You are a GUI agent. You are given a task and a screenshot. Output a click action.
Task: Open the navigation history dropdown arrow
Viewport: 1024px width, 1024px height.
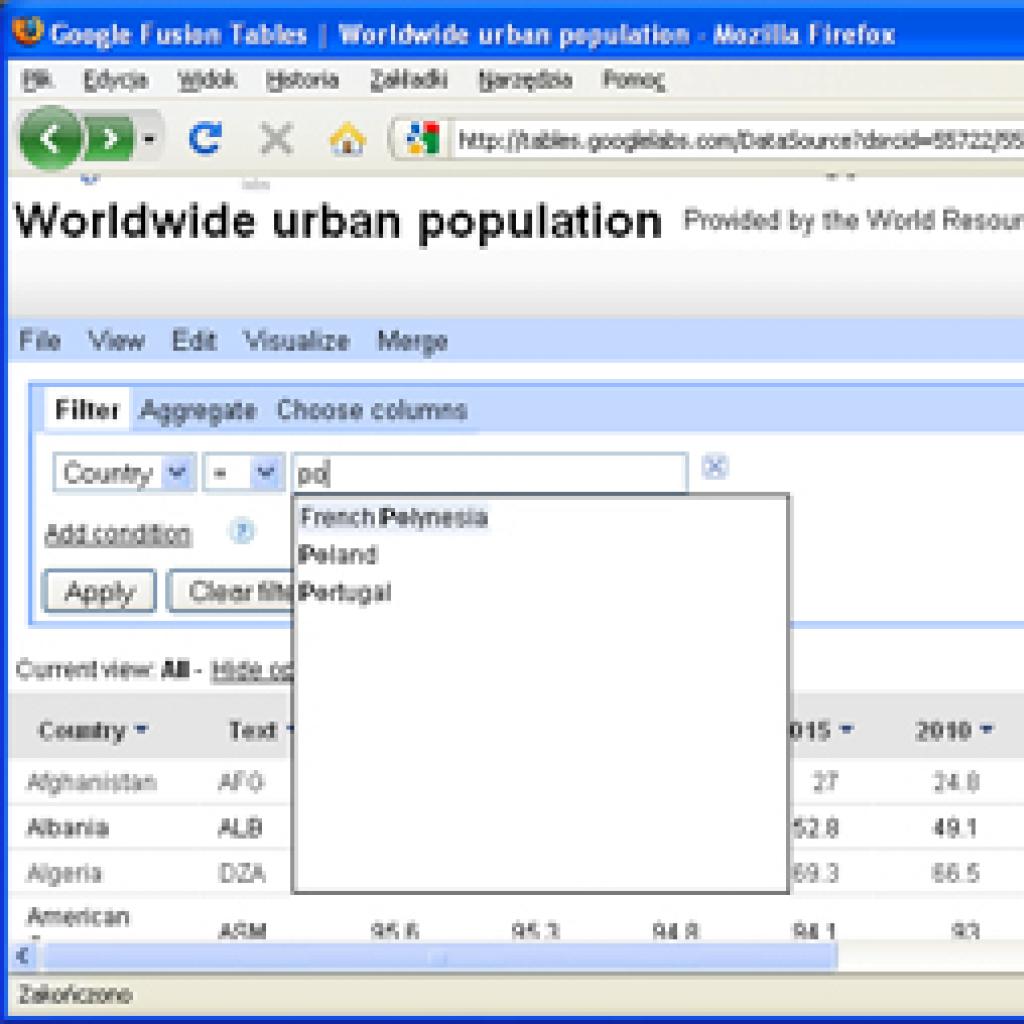click(x=150, y=139)
